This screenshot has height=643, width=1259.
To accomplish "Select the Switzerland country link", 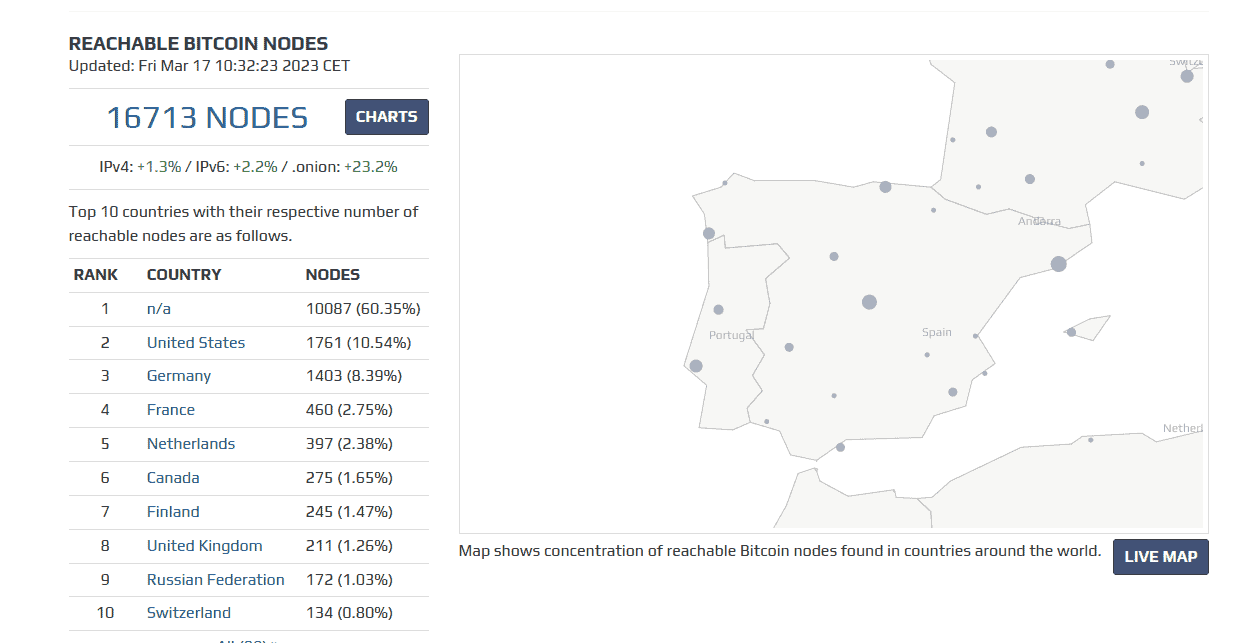I will (189, 613).
